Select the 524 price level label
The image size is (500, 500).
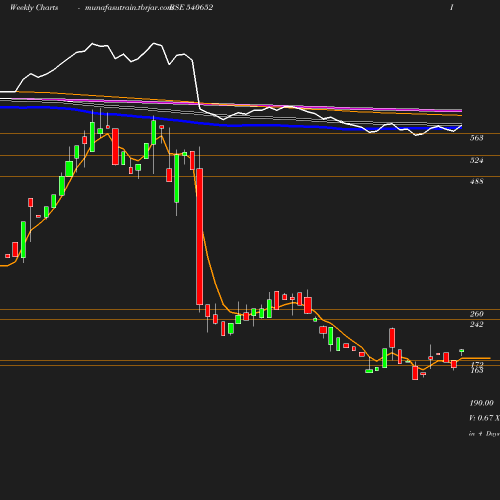[476, 160]
